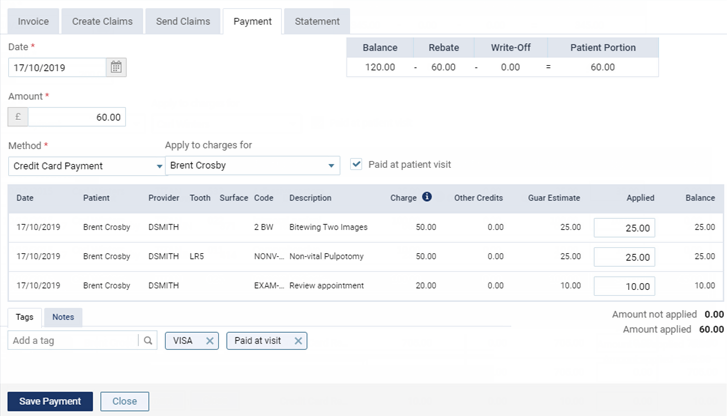Switch to the Create Claims tab
The image size is (727, 416).
pos(102,21)
